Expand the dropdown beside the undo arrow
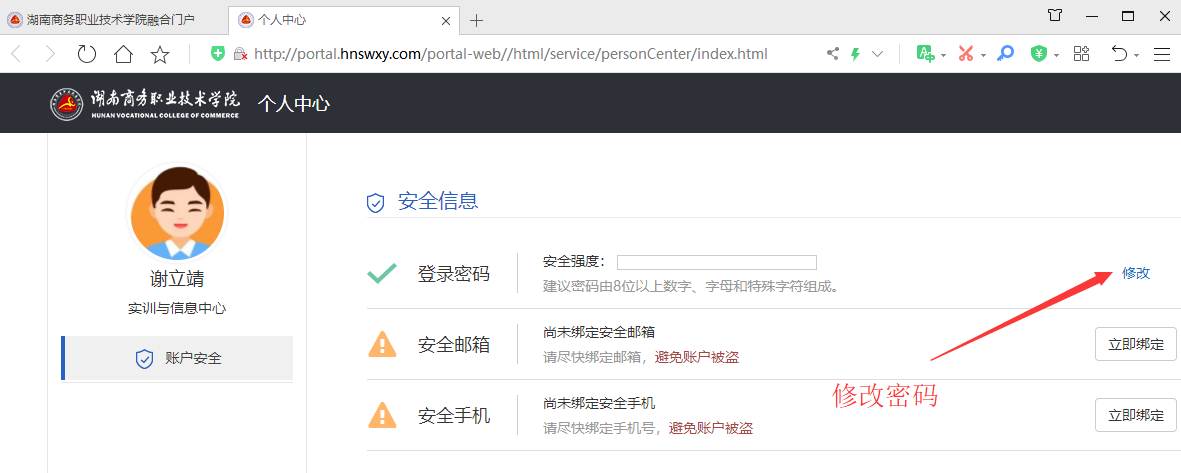 (x=1137, y=55)
